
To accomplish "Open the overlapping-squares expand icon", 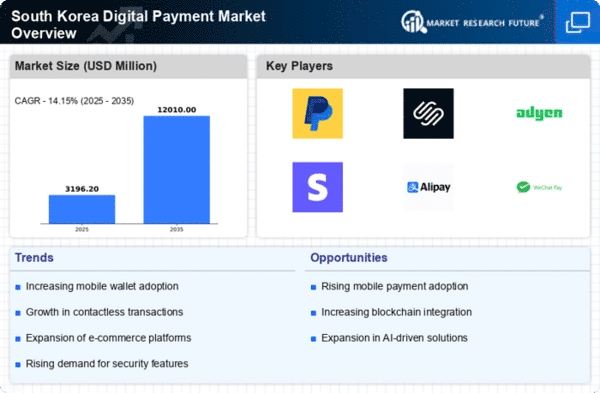I will coord(578,22).
